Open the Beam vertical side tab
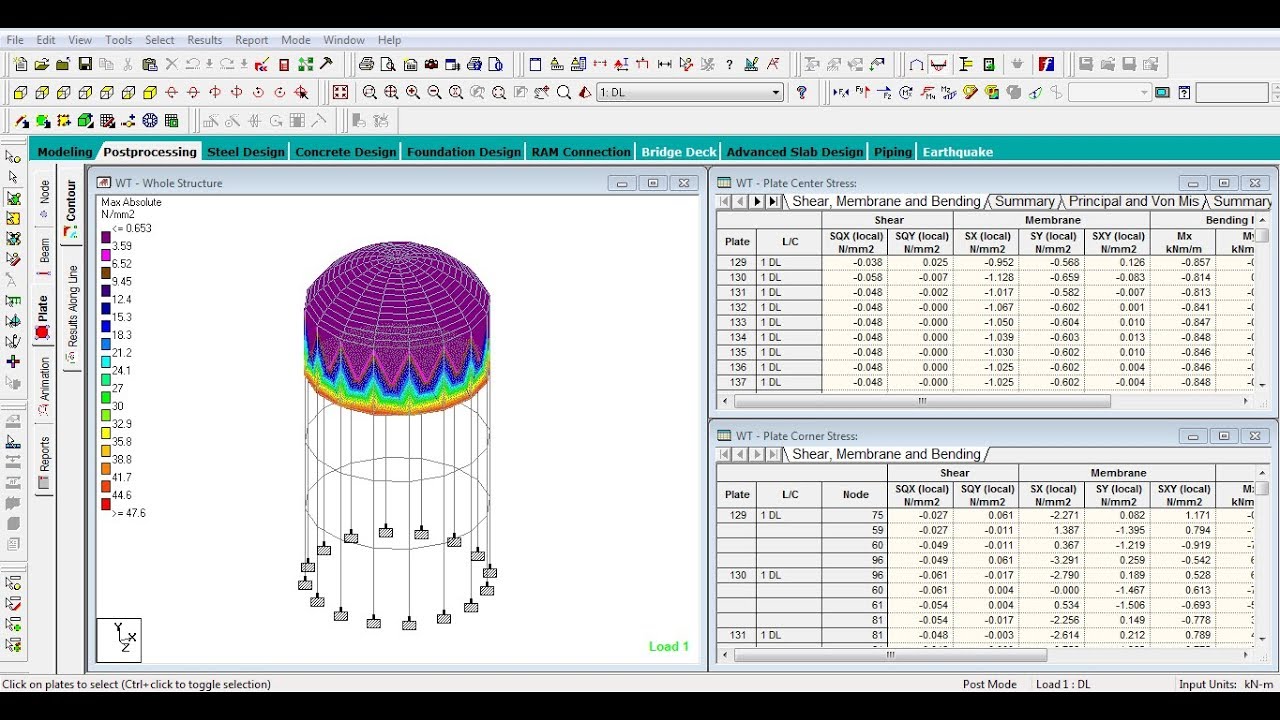 coord(44,255)
